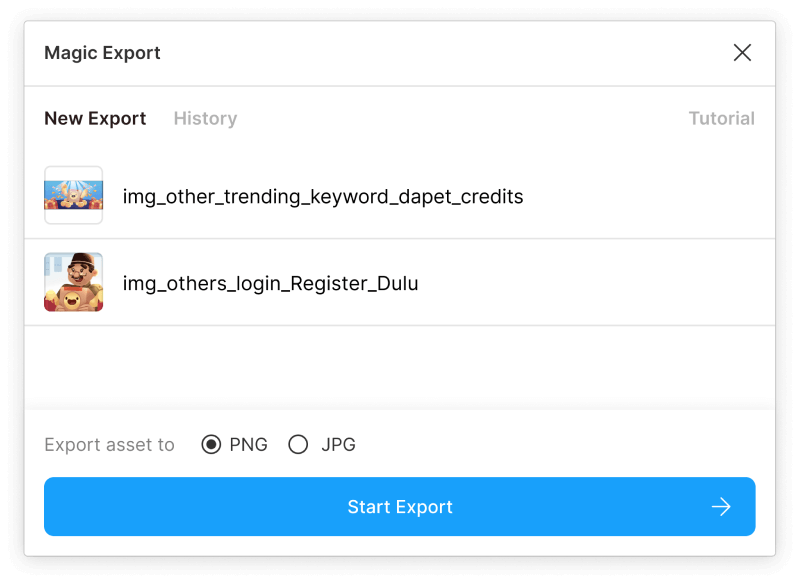The height and width of the screenshot is (582, 798).
Task: Choose the JPG radio button
Action: coord(298,445)
